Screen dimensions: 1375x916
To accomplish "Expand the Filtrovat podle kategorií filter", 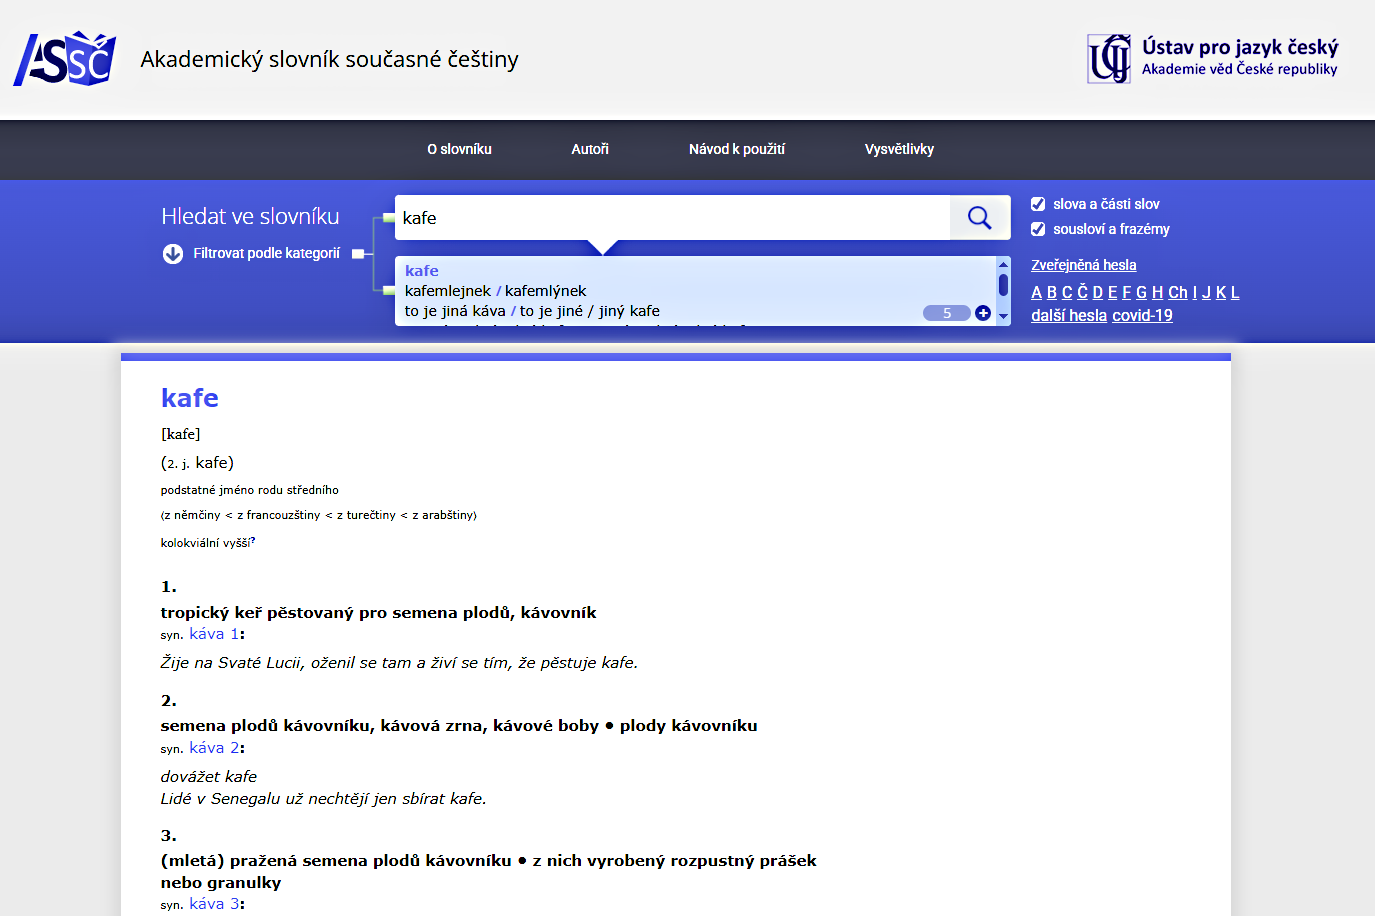I will click(x=266, y=254).
